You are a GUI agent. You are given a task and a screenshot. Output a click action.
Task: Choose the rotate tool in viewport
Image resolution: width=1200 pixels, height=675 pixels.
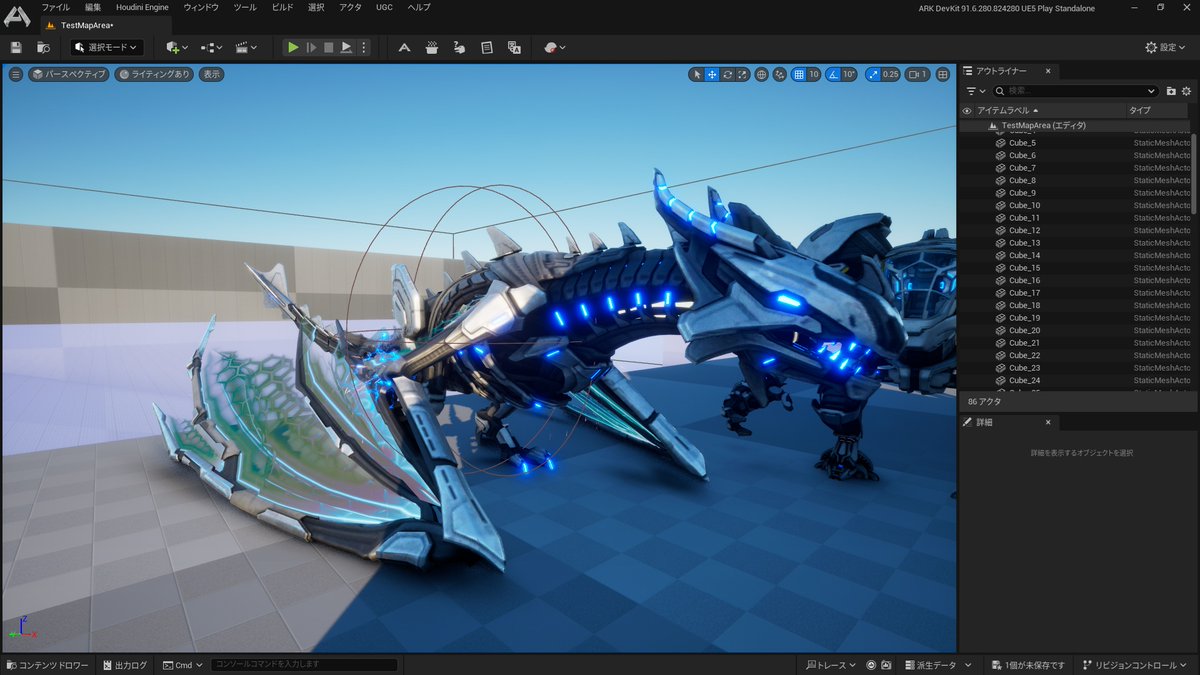[727, 74]
